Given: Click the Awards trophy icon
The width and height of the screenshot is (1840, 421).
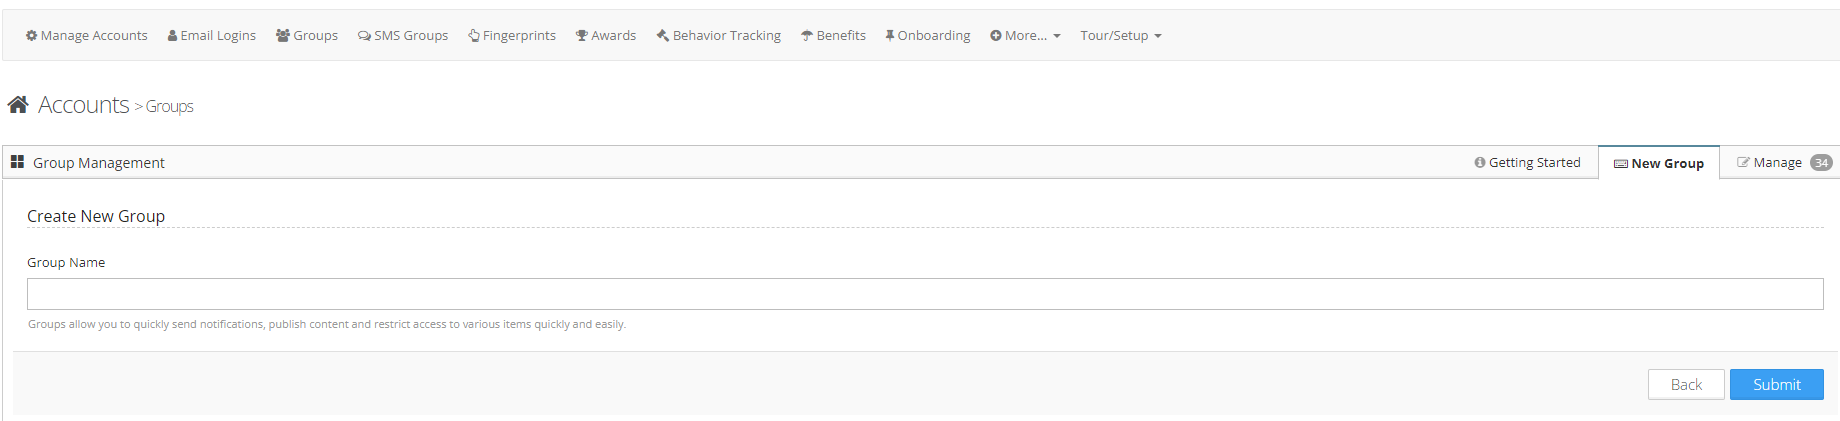Looking at the screenshot, I should (x=582, y=36).
